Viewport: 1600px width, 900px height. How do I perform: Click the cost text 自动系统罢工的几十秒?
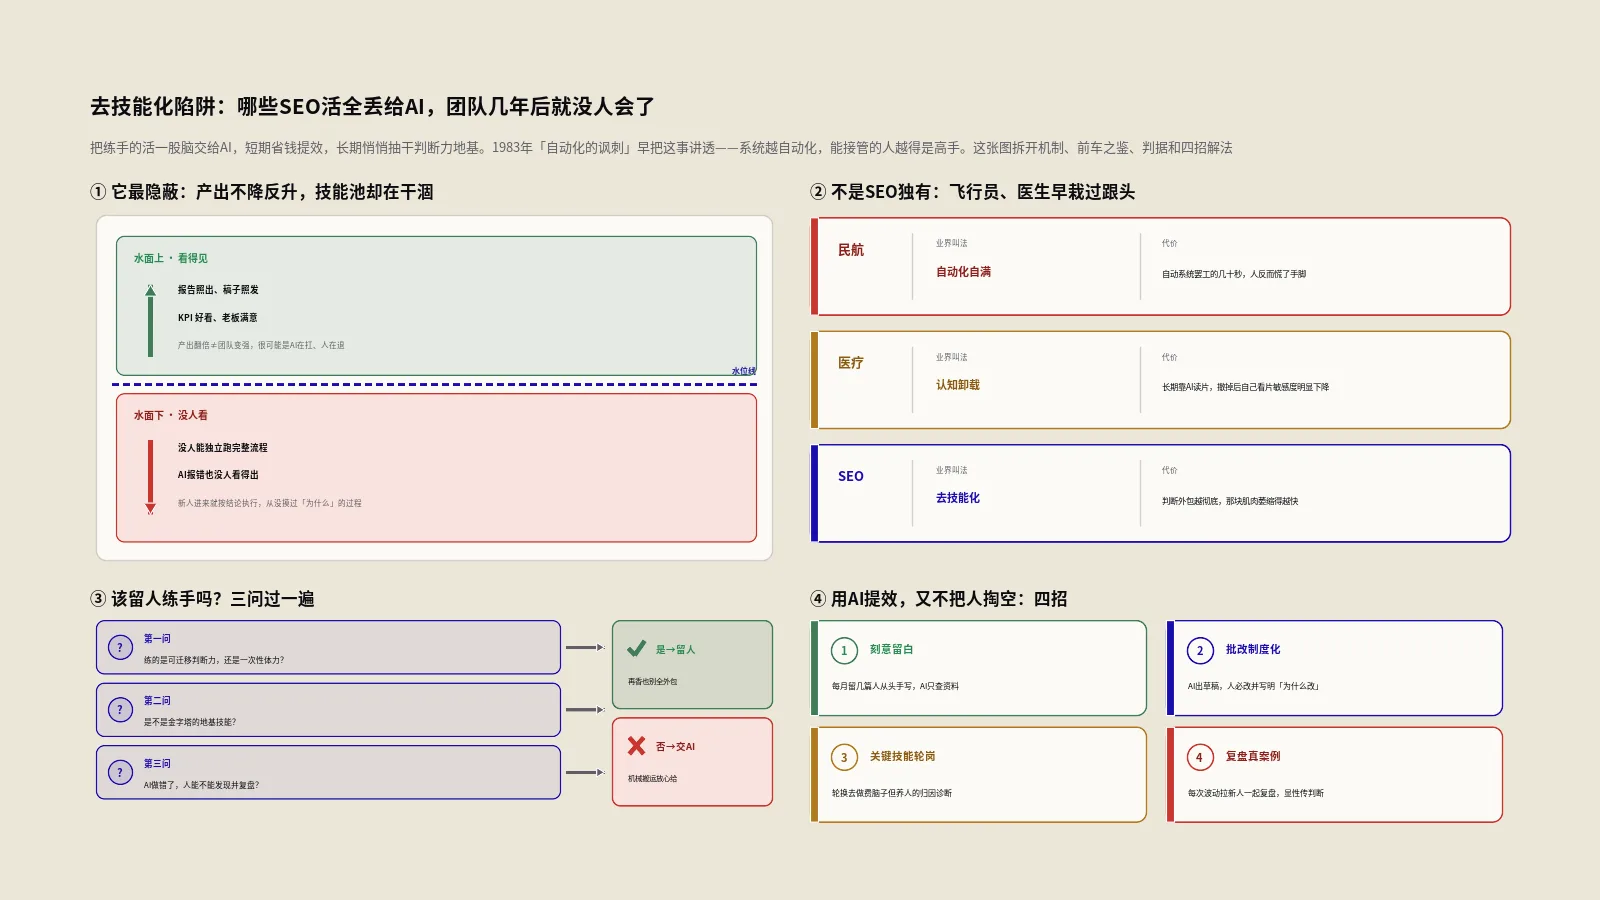tap(1234, 274)
